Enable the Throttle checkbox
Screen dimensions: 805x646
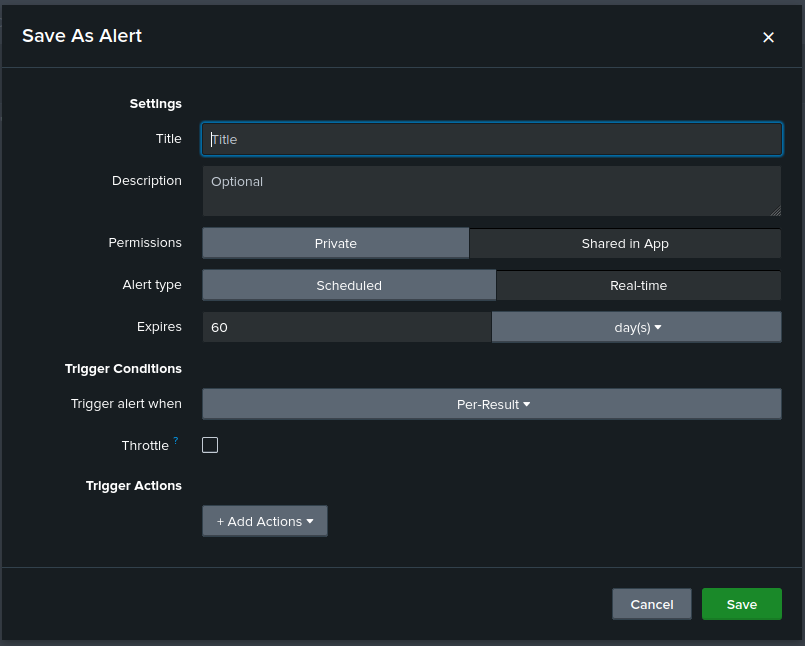[210, 445]
